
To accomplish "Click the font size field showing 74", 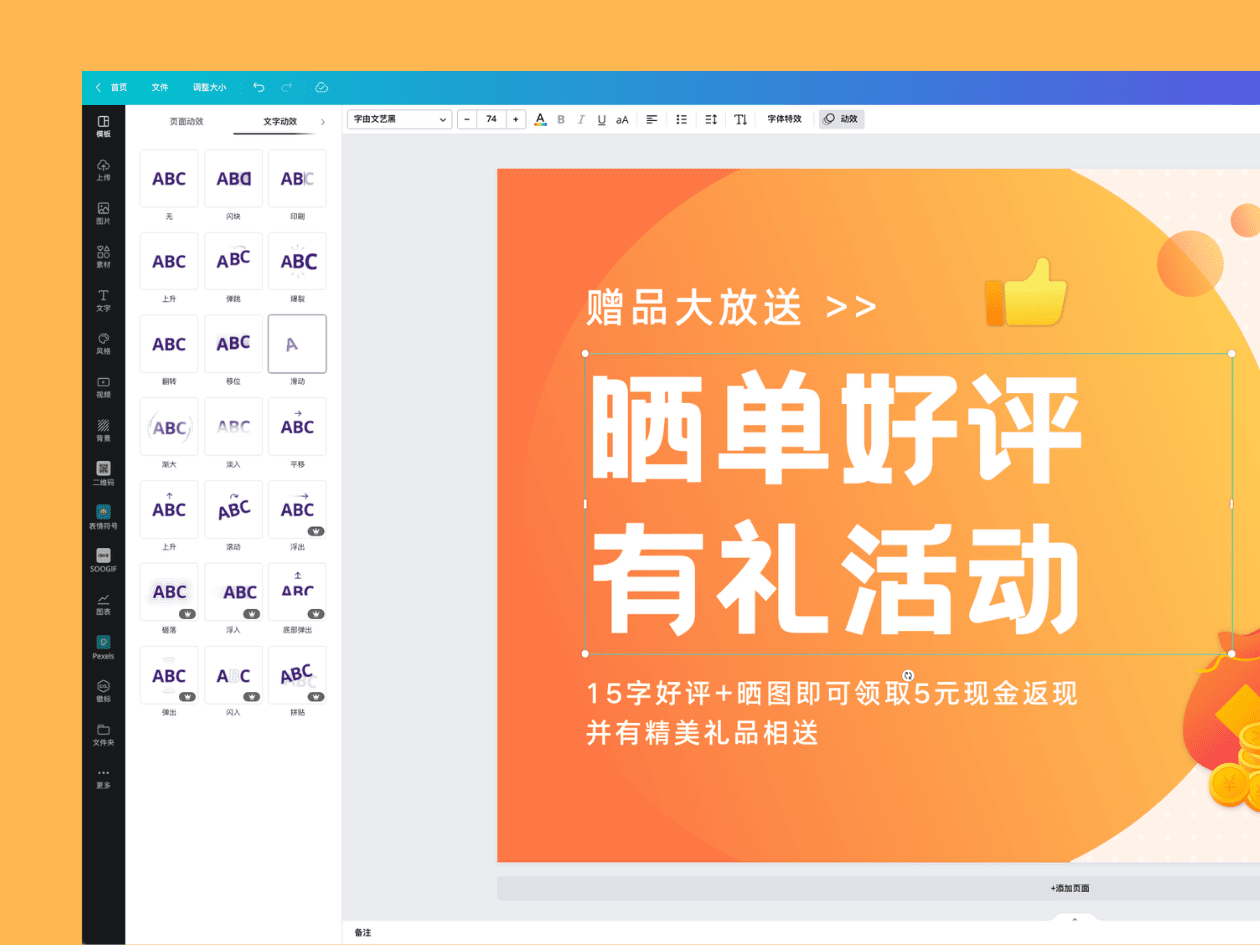I will tap(491, 119).
